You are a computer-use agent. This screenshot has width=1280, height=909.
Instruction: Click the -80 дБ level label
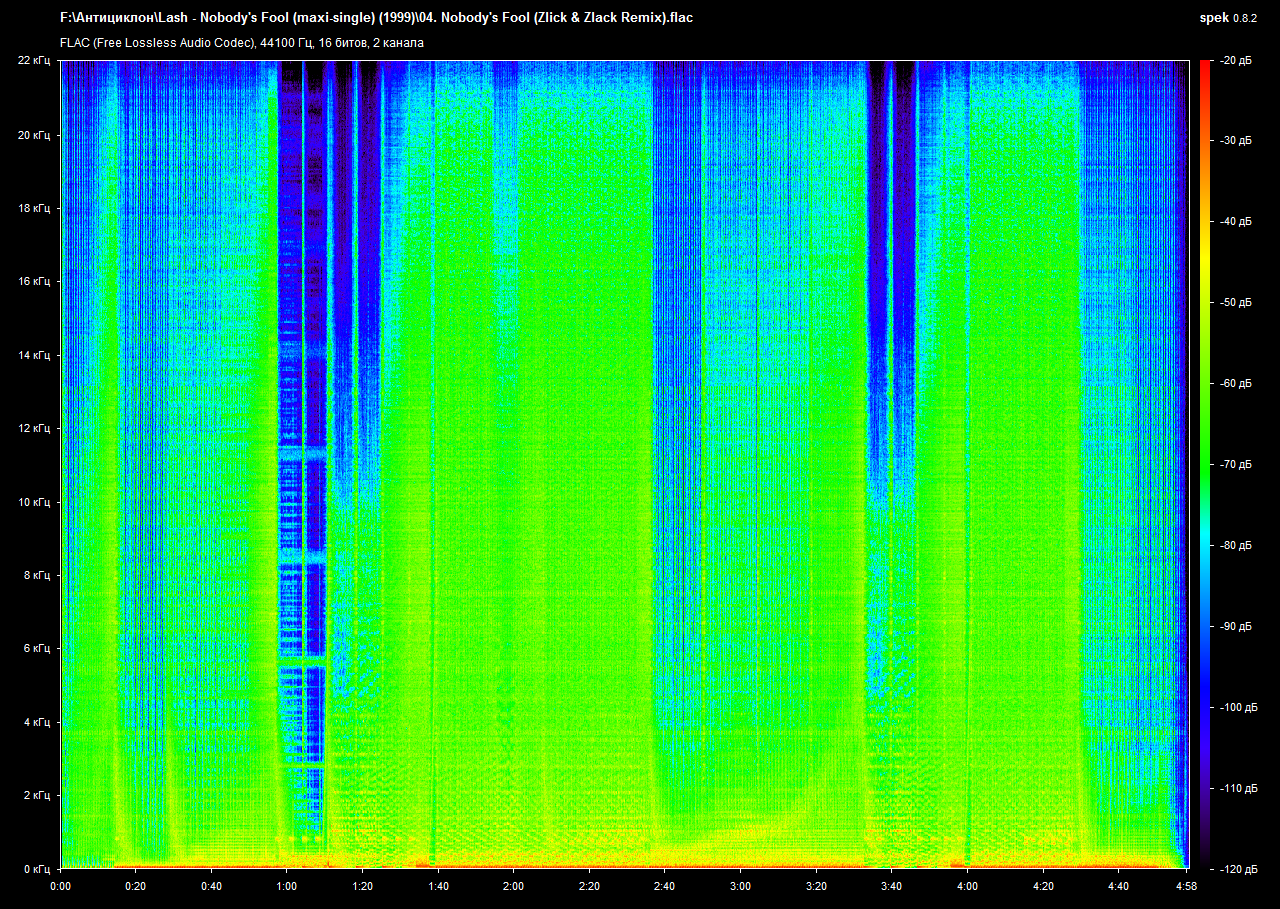(x=1236, y=546)
